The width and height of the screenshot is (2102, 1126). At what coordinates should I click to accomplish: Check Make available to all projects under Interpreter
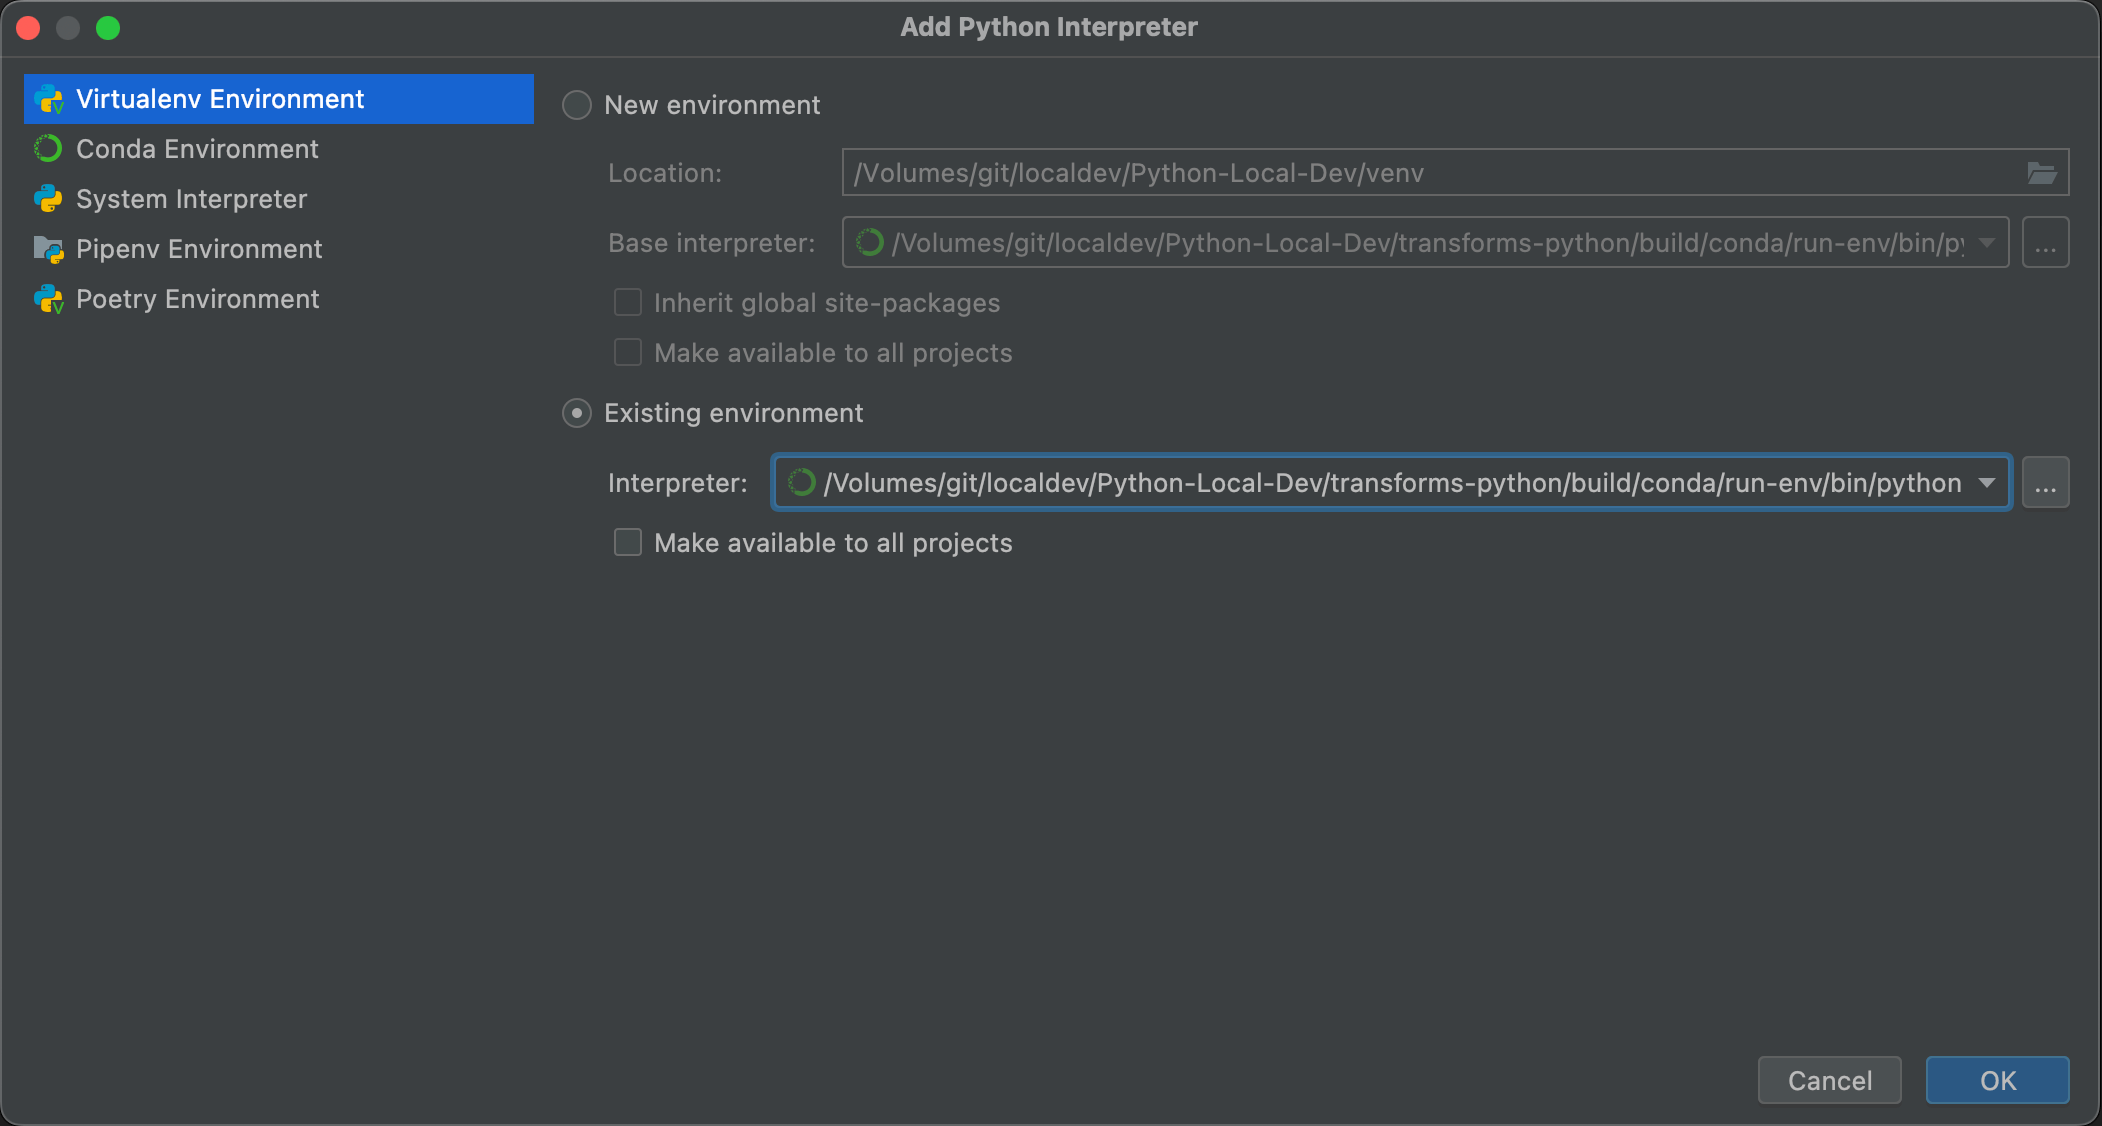(628, 542)
